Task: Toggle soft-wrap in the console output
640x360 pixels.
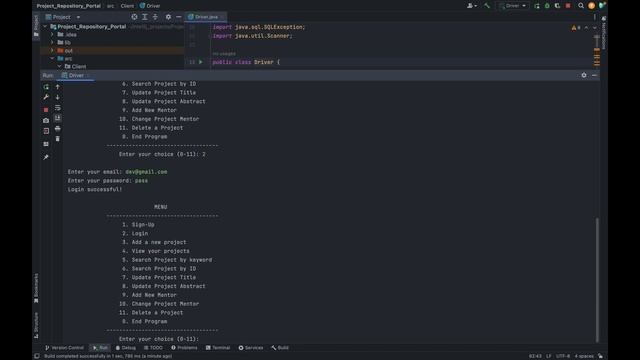Action: pos(58,108)
